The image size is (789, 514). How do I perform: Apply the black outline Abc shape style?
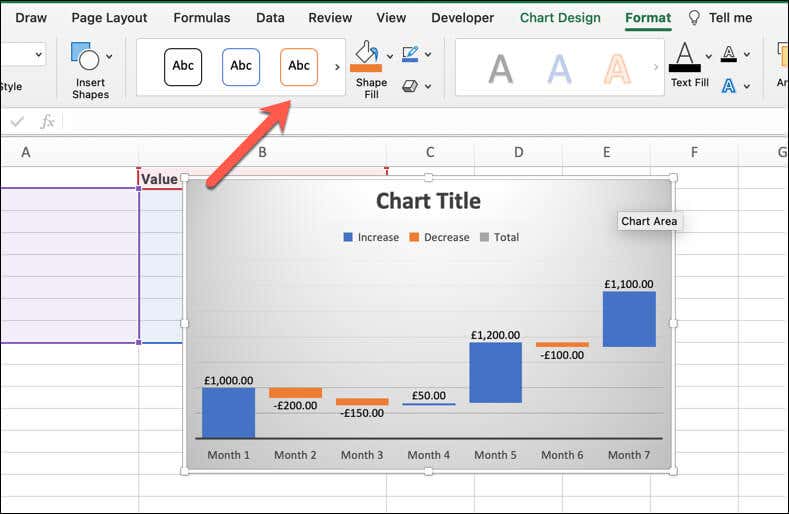pos(183,66)
